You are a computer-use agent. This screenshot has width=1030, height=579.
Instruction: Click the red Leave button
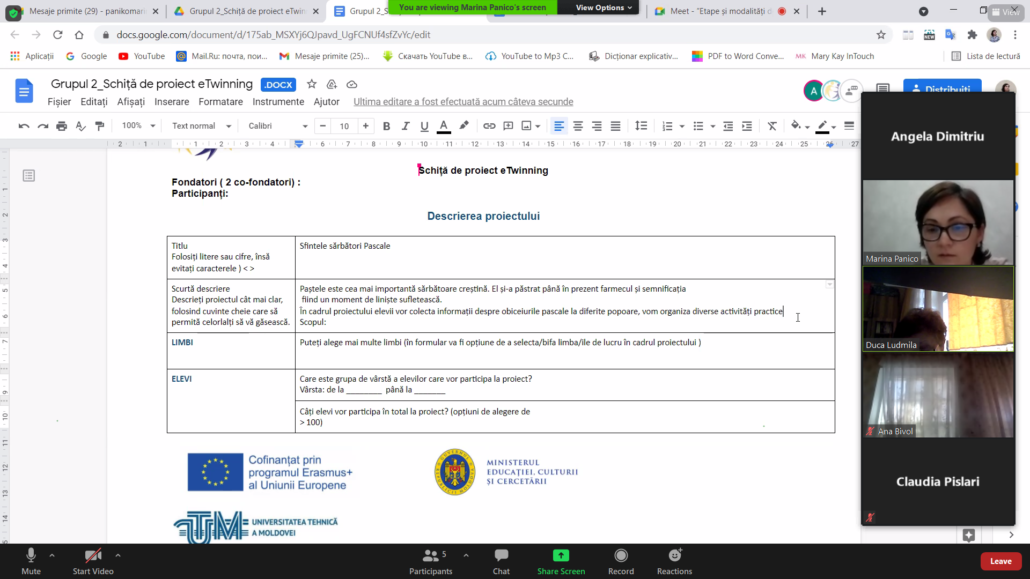(x=1000, y=561)
